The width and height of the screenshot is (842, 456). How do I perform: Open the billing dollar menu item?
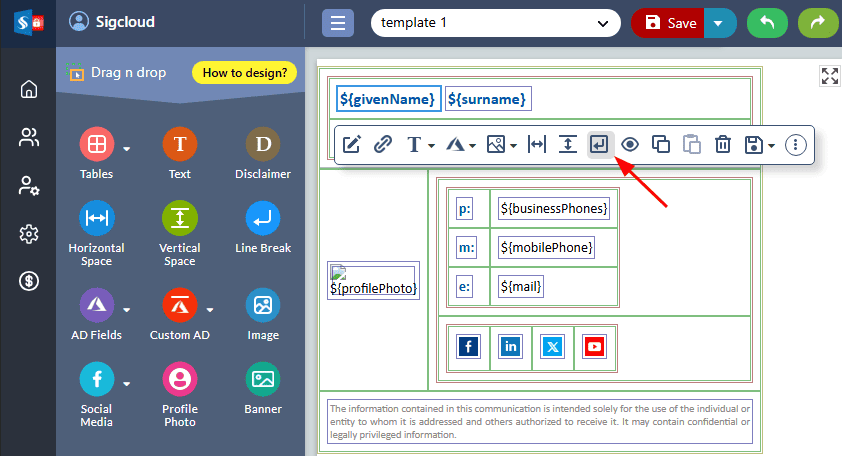[x=28, y=281]
